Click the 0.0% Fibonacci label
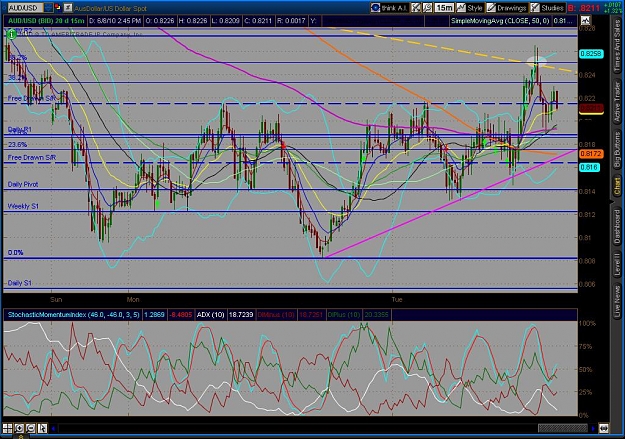 coord(16,252)
